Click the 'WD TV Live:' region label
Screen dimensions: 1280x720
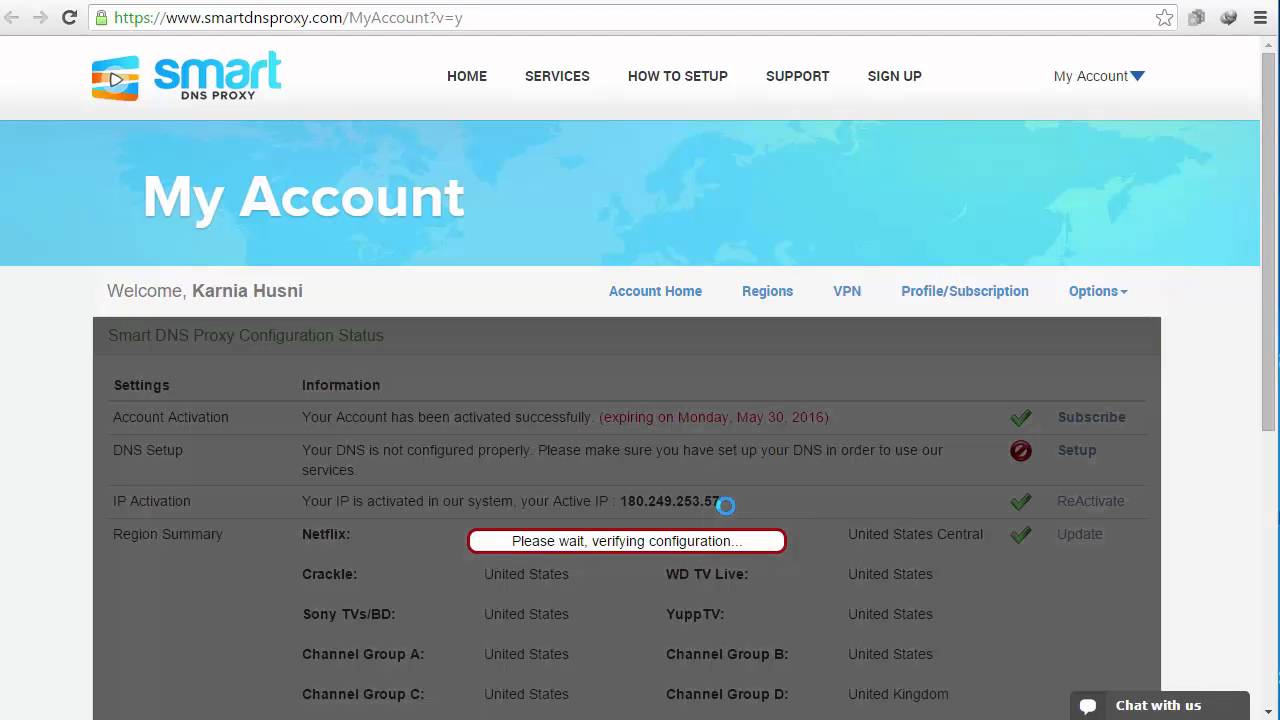(707, 574)
